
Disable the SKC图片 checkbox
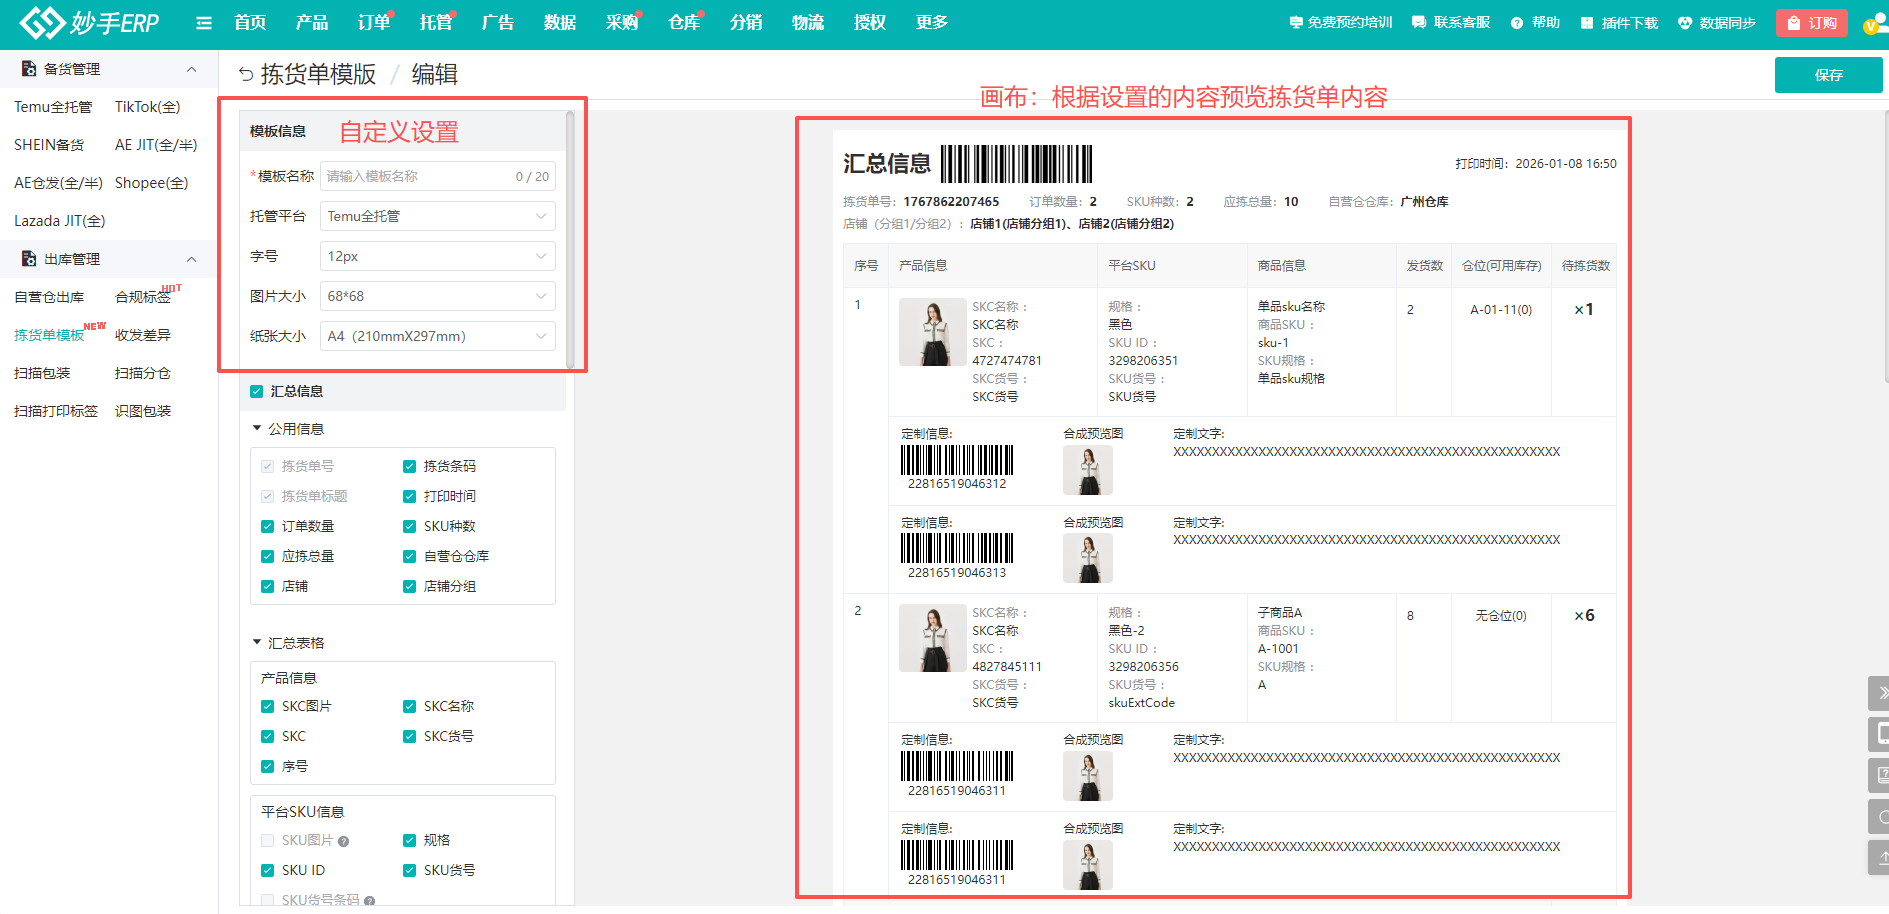tap(267, 706)
